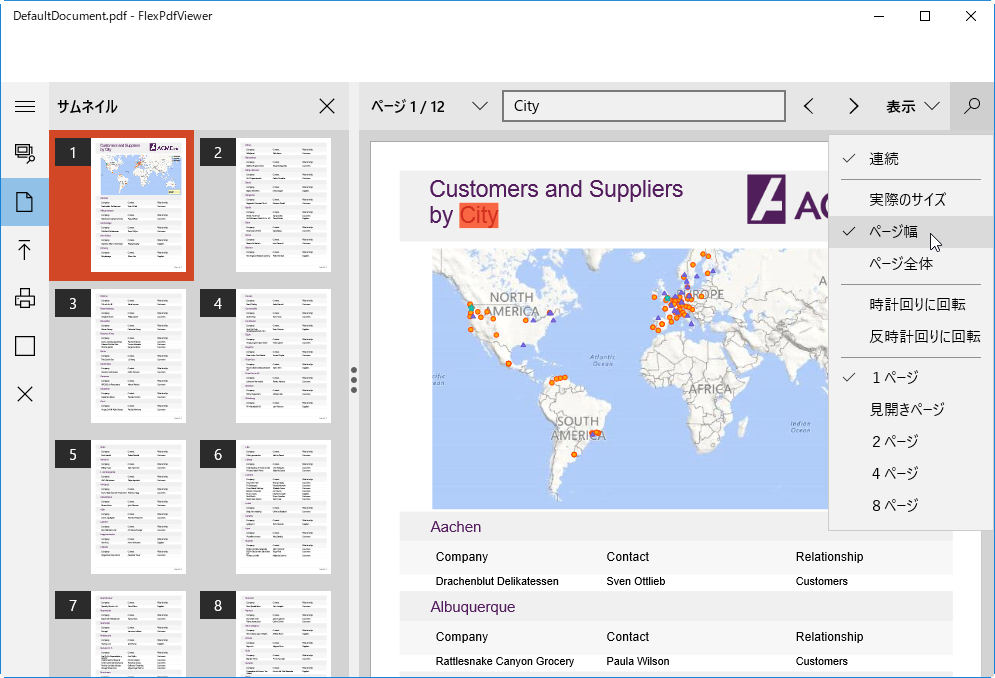Select ページ幅 page width option
995x678 pixels.
(x=911, y=232)
